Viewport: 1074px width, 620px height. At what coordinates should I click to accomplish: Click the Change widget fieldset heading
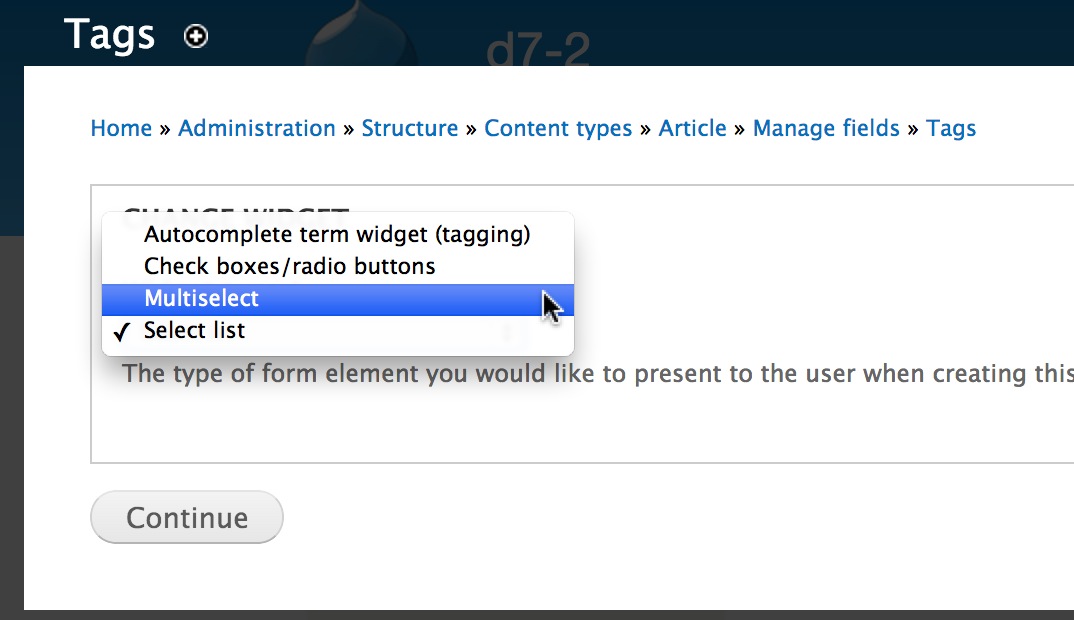point(236,212)
